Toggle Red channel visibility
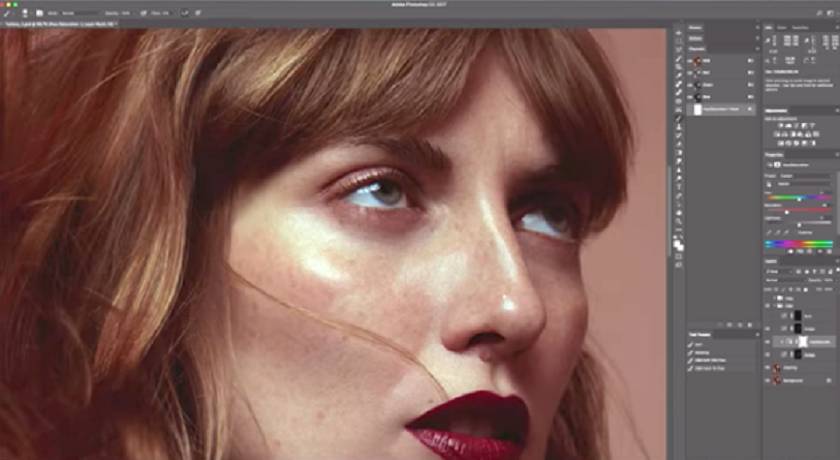The height and width of the screenshot is (460, 840). (x=691, y=73)
